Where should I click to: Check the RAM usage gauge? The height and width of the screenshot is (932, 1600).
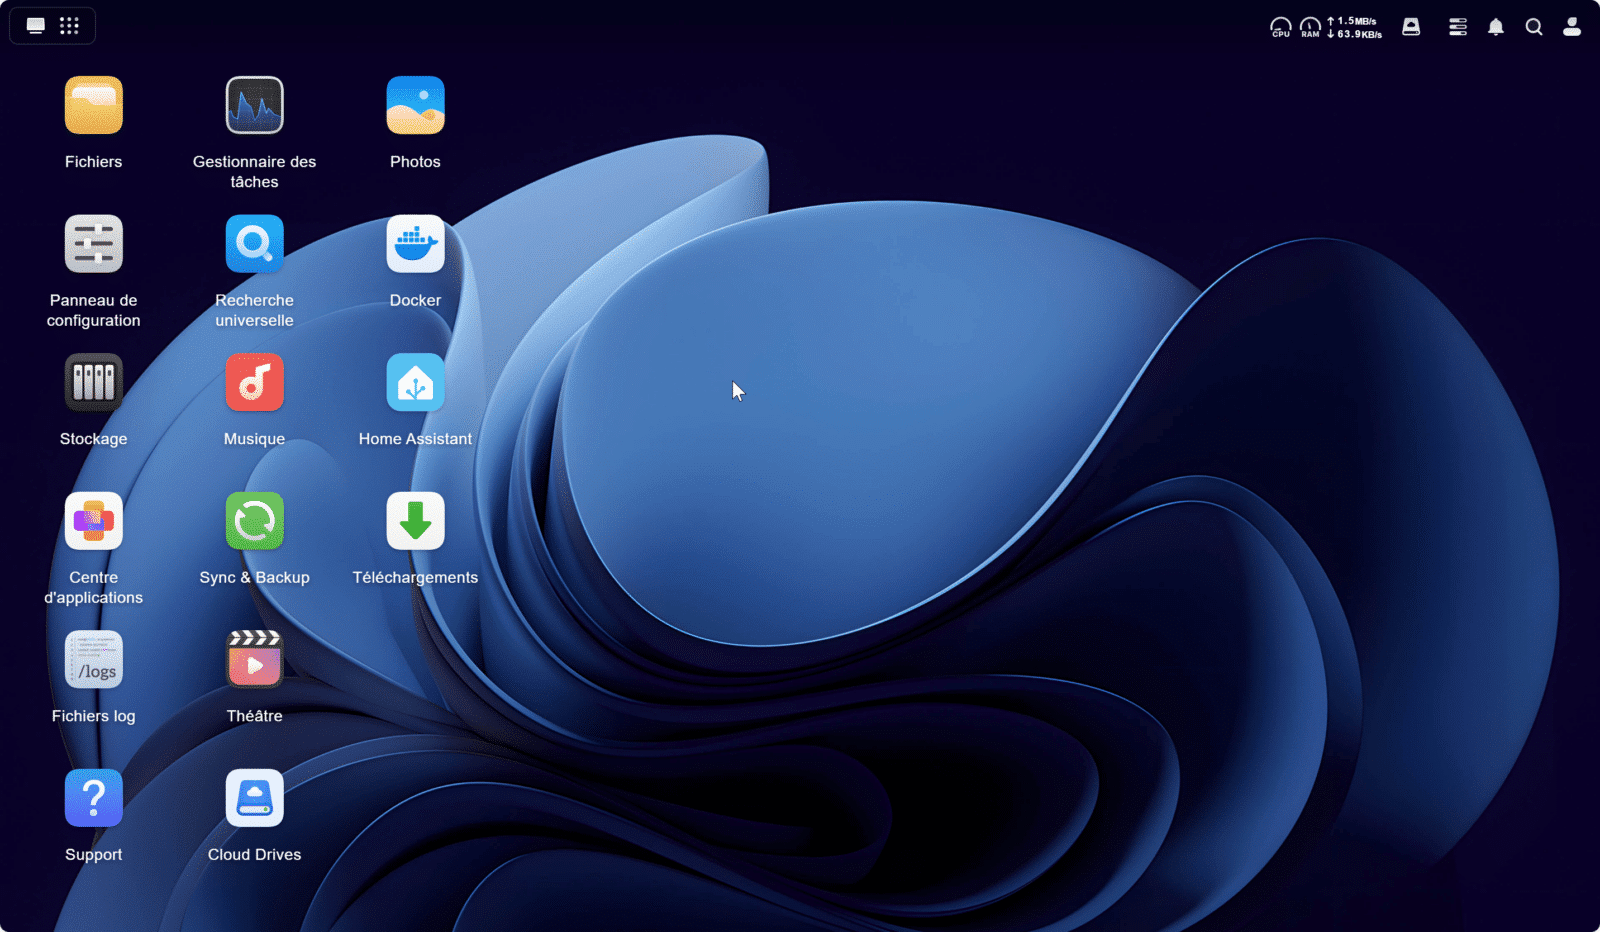[1310, 27]
